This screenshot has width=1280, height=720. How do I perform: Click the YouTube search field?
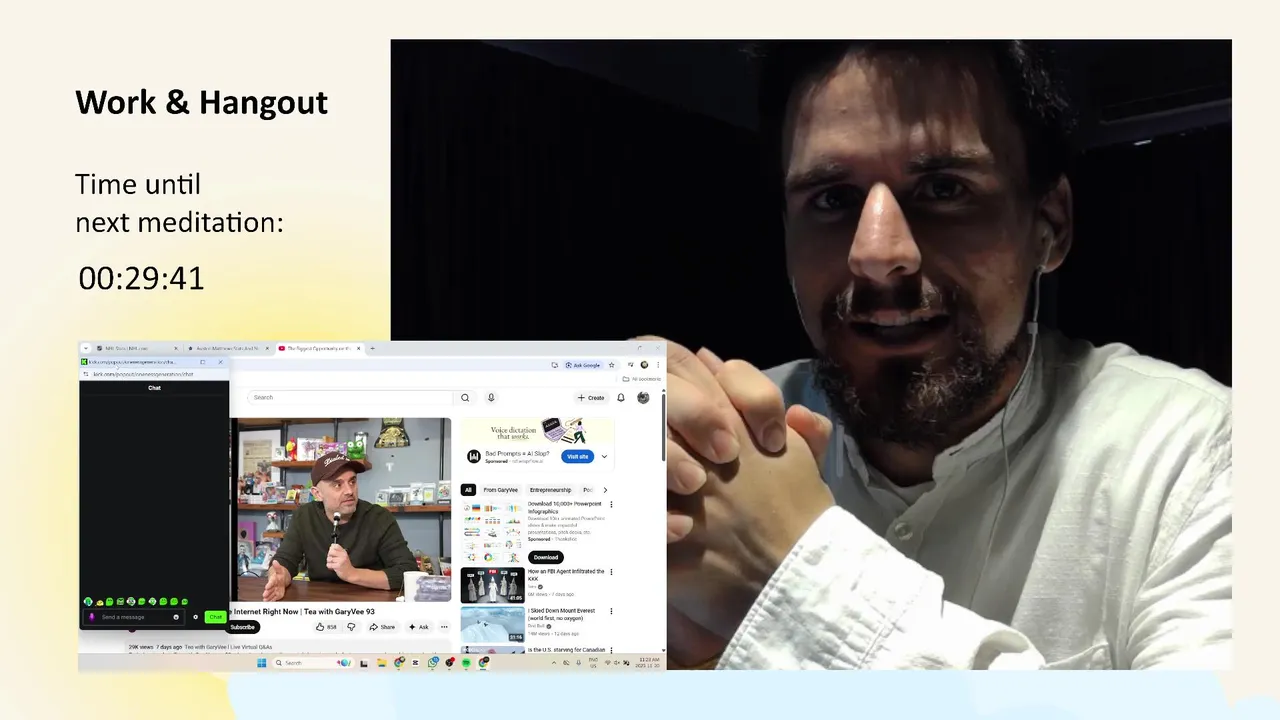350,397
